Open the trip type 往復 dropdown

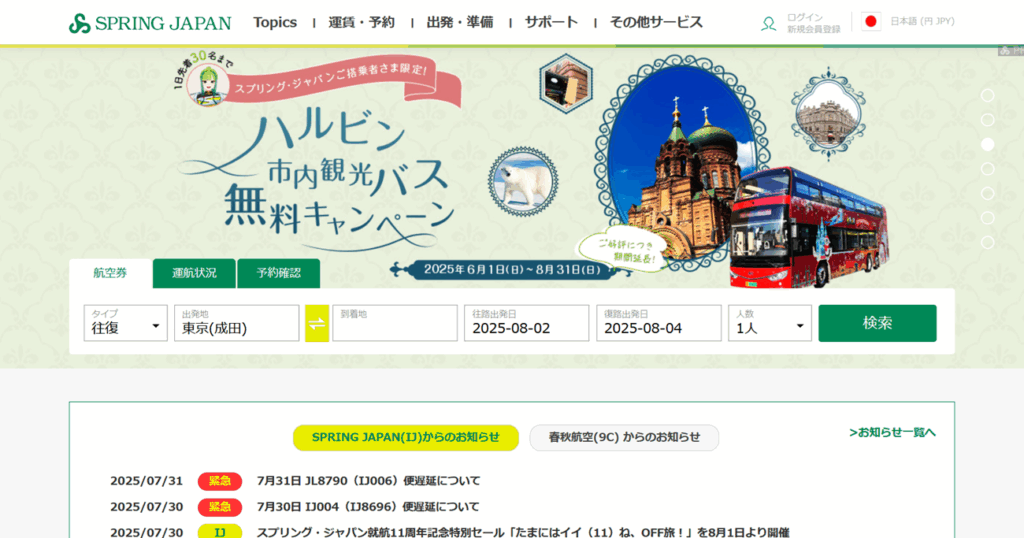[x=126, y=324]
